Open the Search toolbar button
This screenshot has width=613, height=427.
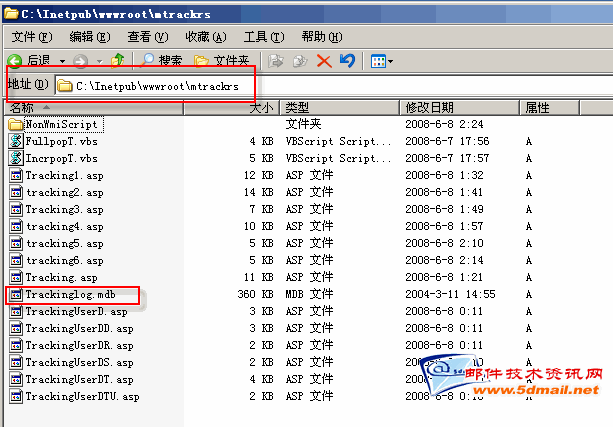[163, 61]
